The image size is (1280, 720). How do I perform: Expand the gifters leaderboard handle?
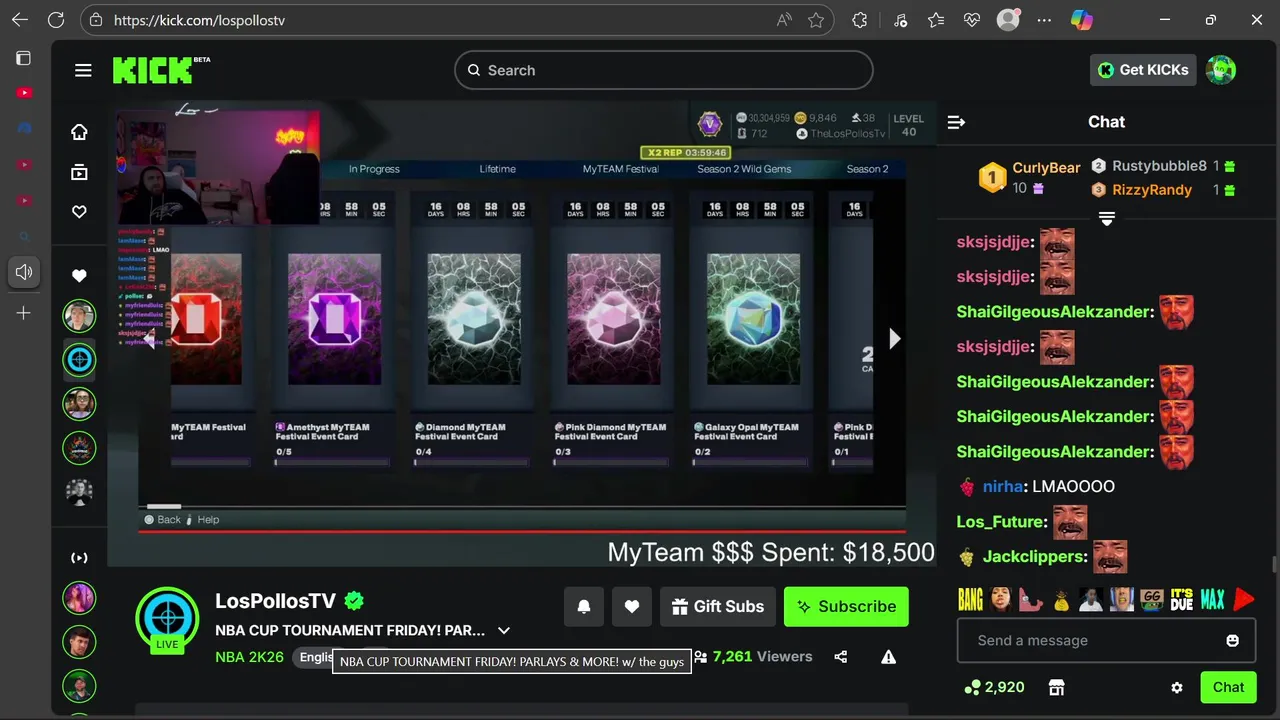(1107, 218)
